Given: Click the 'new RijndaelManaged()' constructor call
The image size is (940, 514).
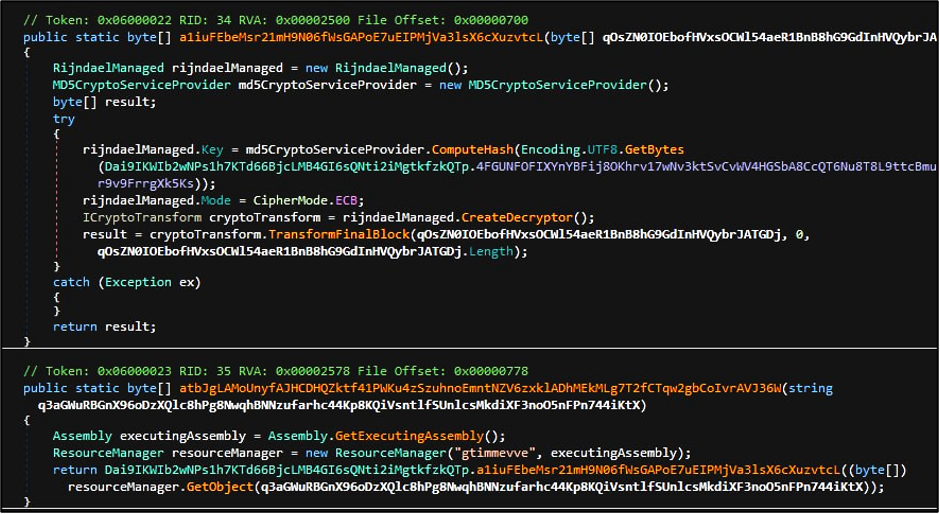Looking at the screenshot, I should 387,68.
